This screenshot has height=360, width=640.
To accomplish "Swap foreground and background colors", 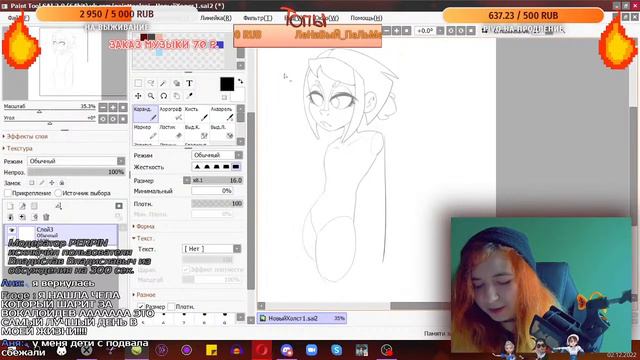I will pyautogui.click(x=240, y=82).
